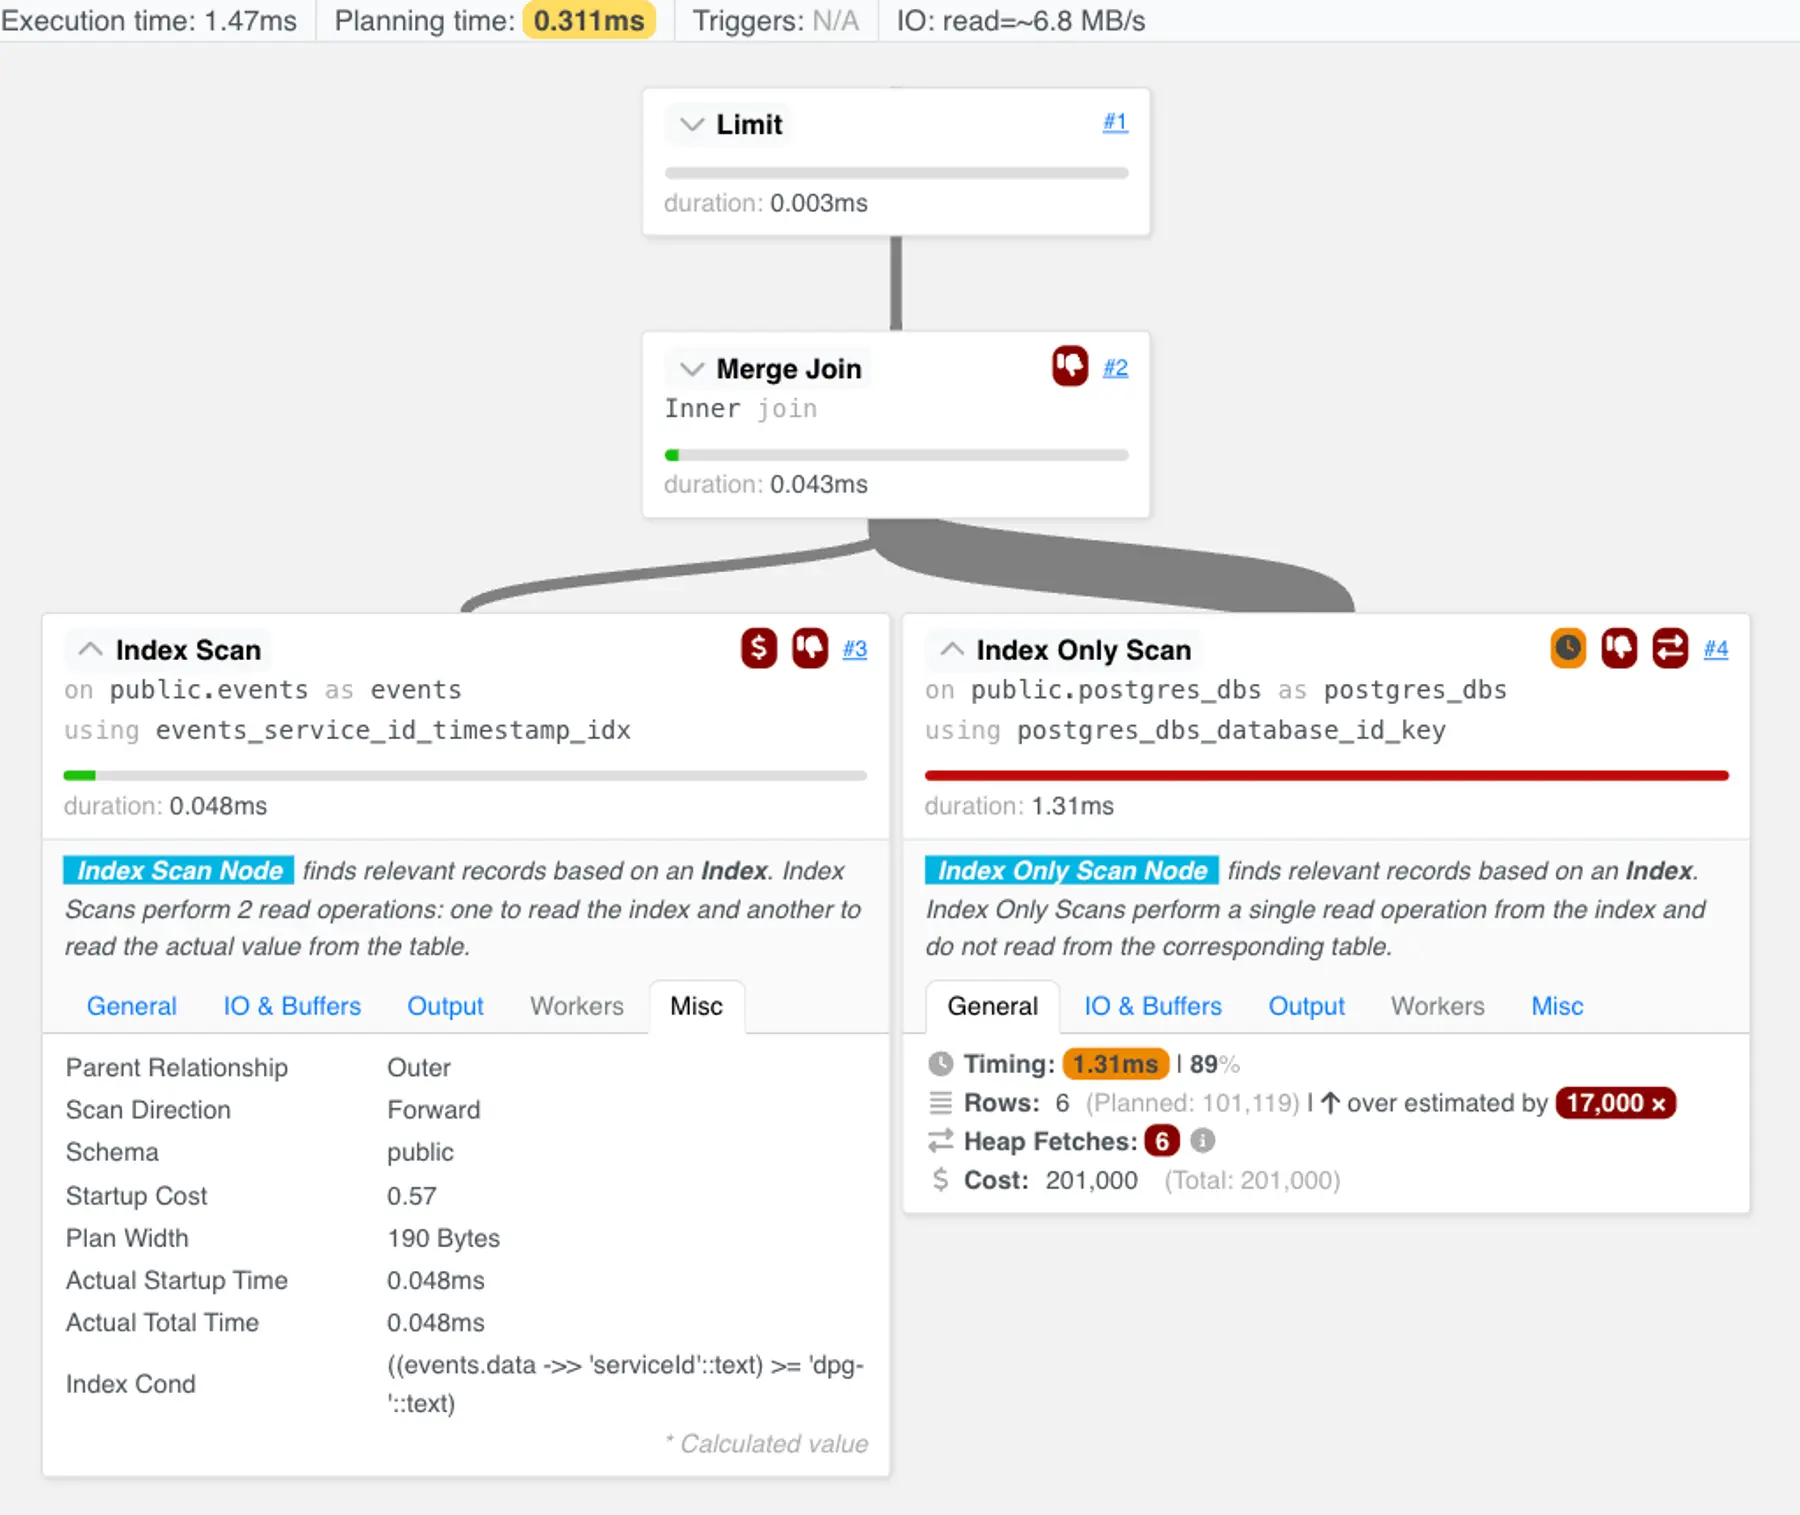Click the swap-arrows icon on Index Only Scan header

(x=1669, y=649)
